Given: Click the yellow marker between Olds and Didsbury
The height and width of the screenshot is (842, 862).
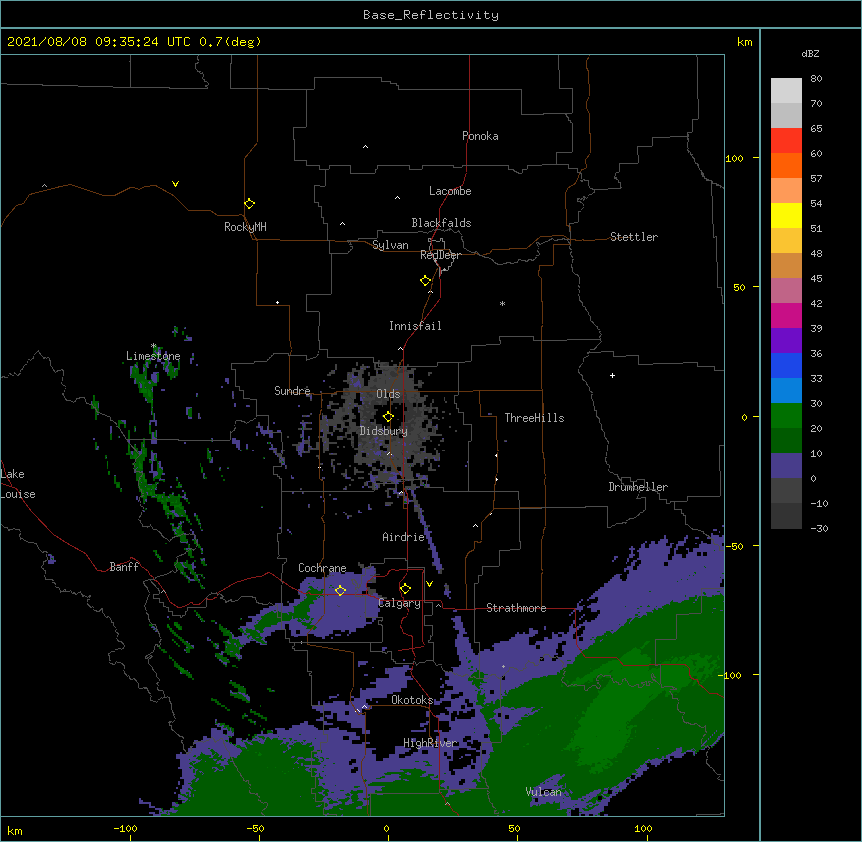Looking at the screenshot, I should tap(388, 416).
